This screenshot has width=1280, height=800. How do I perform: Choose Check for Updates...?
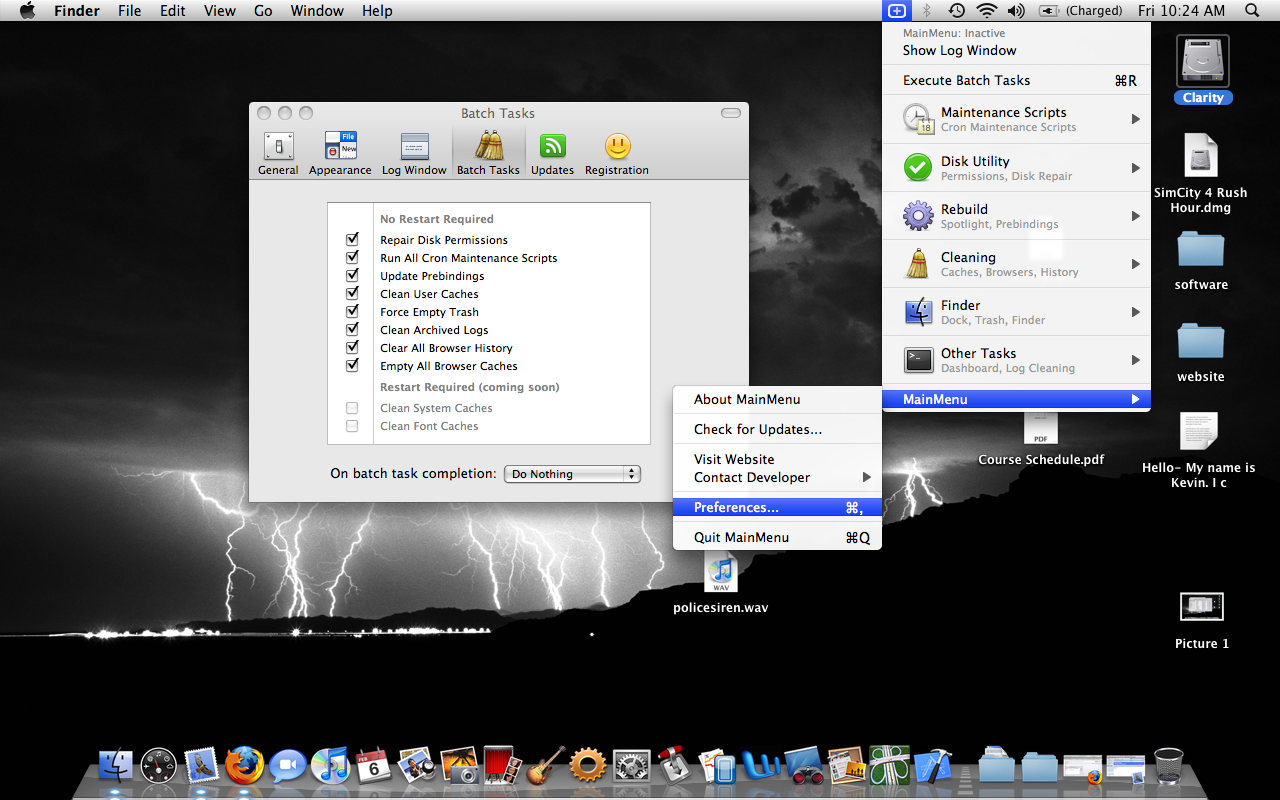tap(777, 429)
